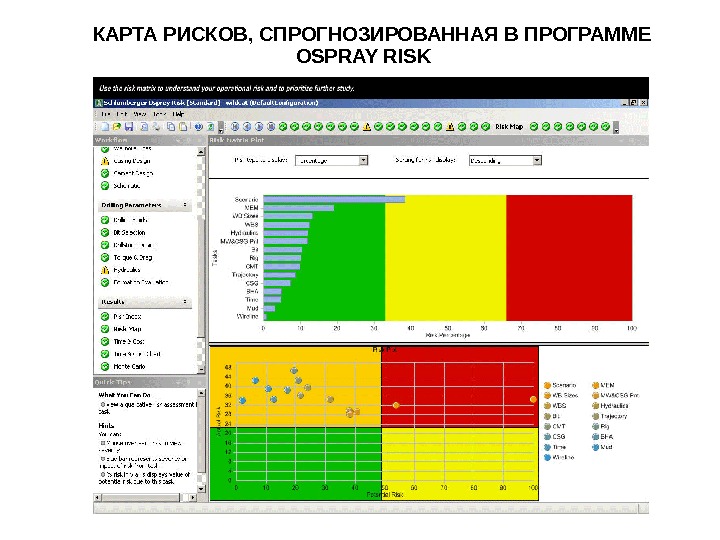Go to previous workflow step button
720x540 pixels.
tap(247, 127)
